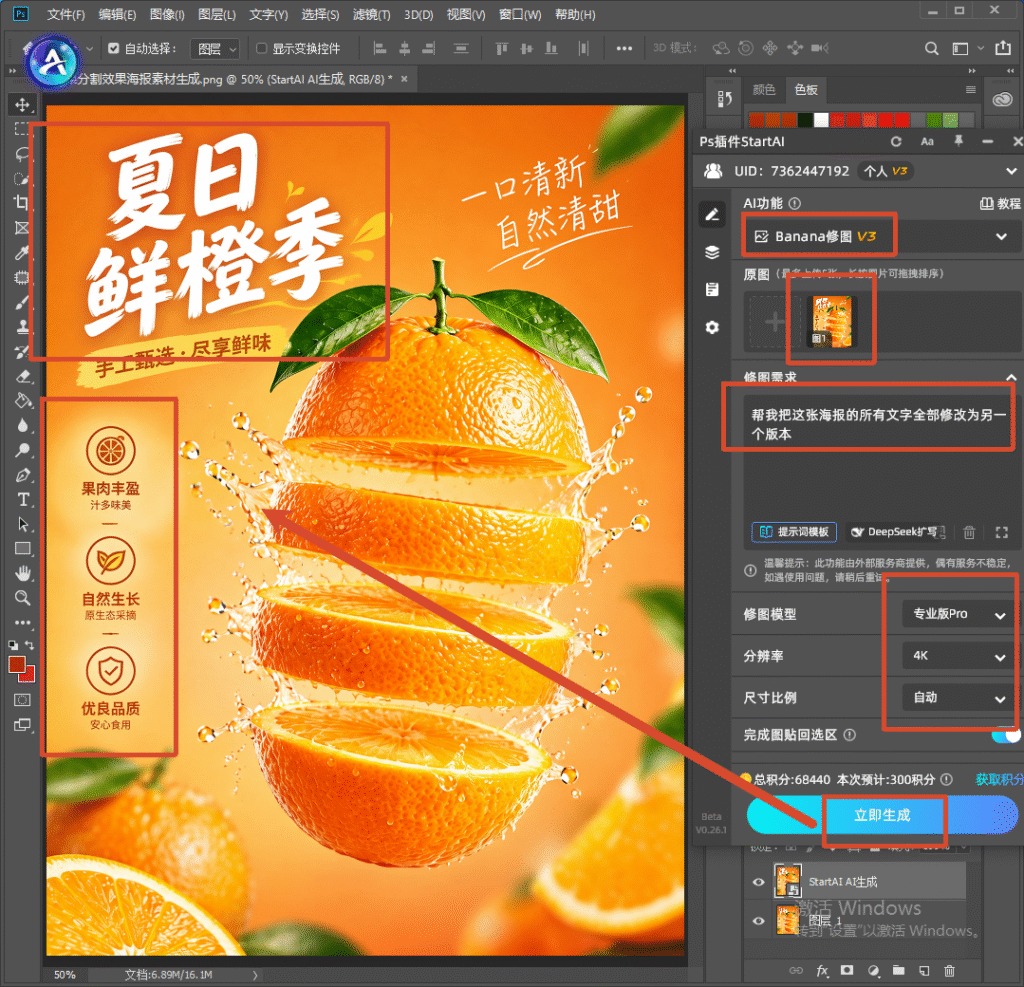Swap foreground and background colors
This screenshot has width=1024, height=987.
29,645
